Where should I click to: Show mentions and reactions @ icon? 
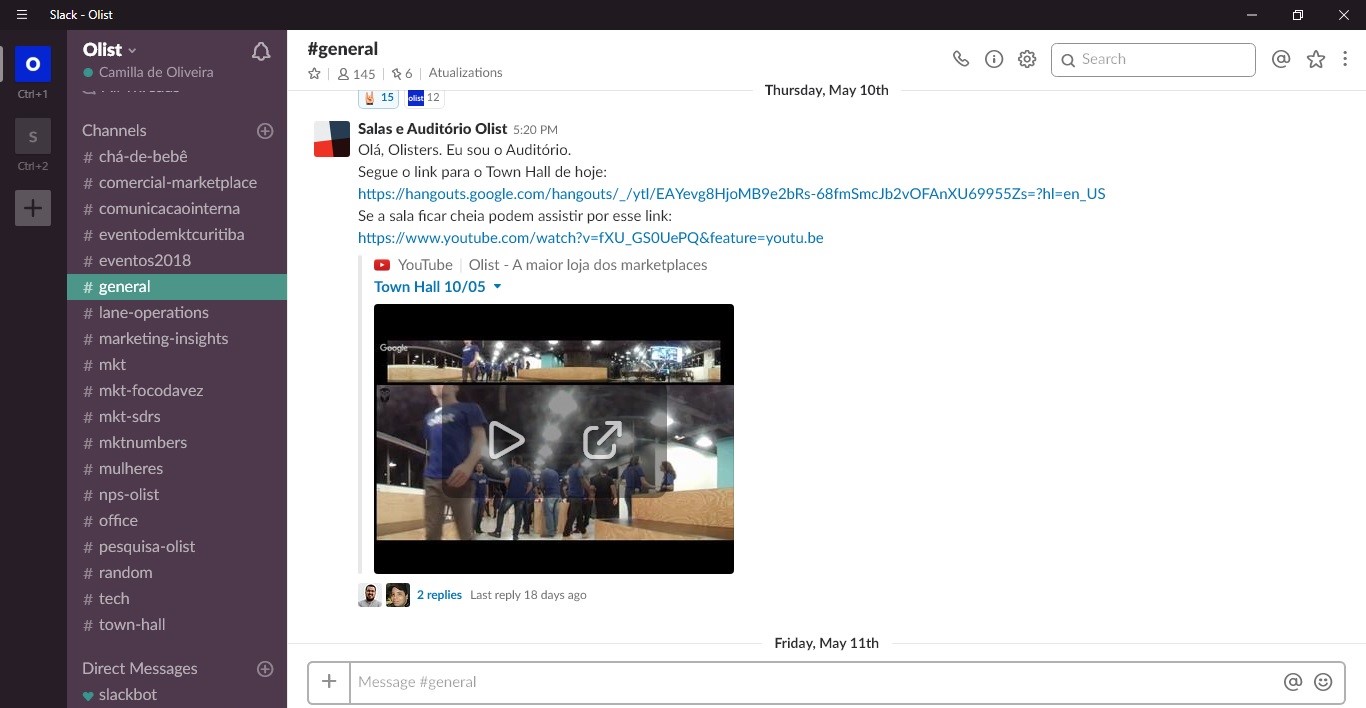(x=1281, y=59)
